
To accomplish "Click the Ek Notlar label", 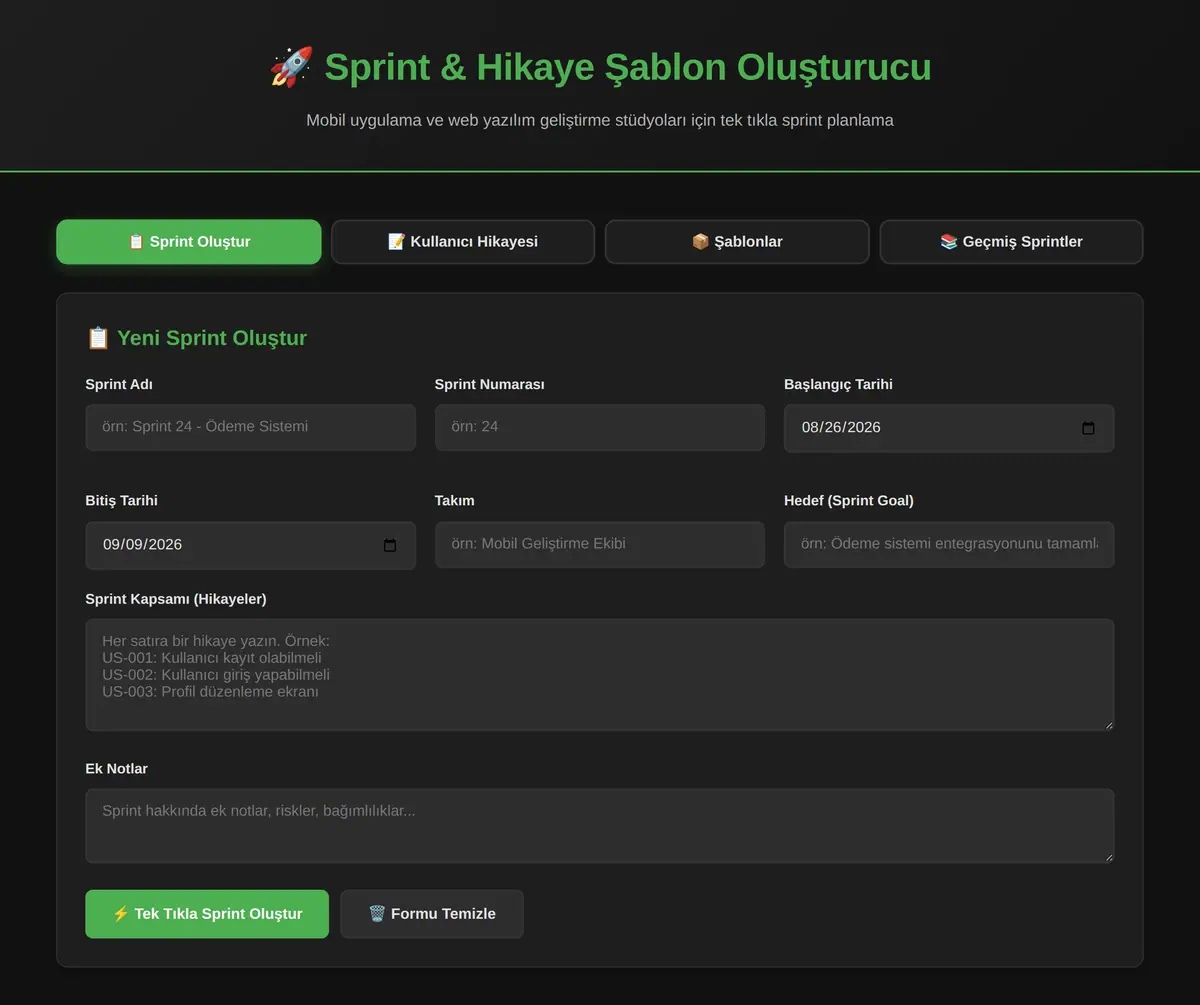I will coord(117,769).
